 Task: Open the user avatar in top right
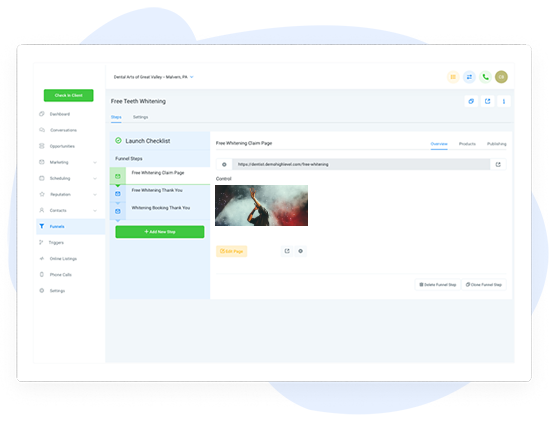[x=501, y=77]
